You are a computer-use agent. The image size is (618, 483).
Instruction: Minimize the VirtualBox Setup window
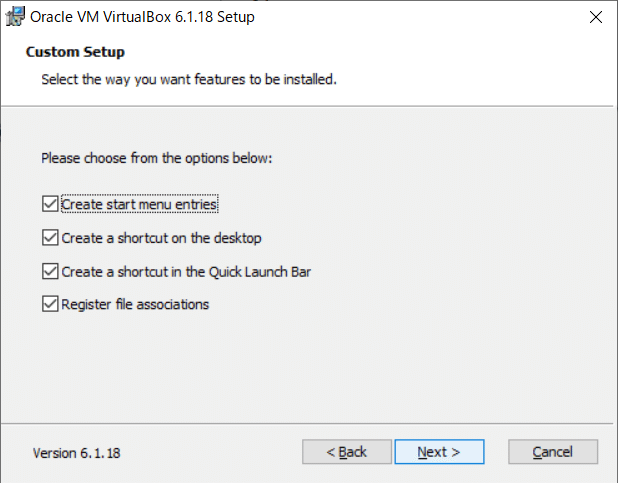[x=503, y=17]
